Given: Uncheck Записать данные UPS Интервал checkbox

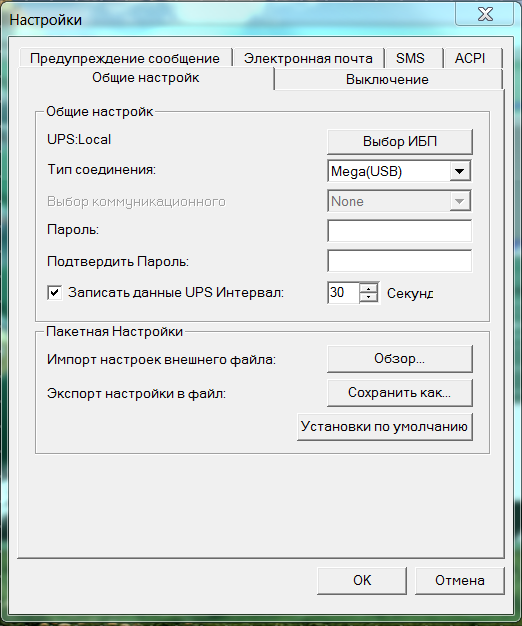Looking at the screenshot, I should coord(55,293).
